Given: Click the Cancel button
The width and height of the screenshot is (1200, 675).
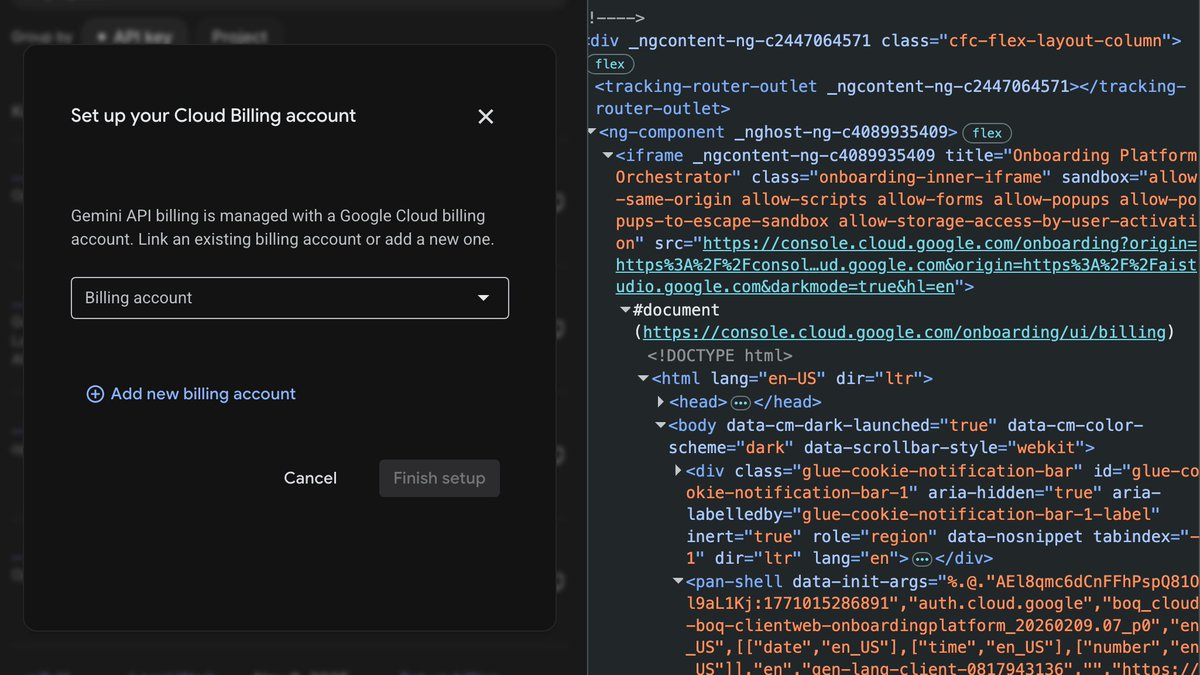Looking at the screenshot, I should pyautogui.click(x=310, y=478).
